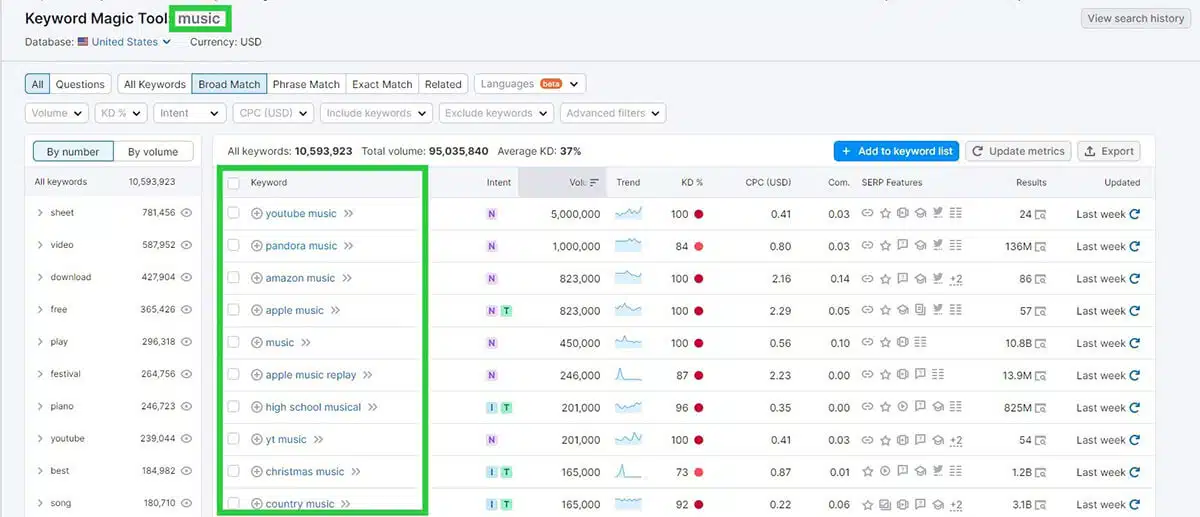Open SERP view icon beside 10.8B results
The height and width of the screenshot is (517, 1200).
[1040, 343]
